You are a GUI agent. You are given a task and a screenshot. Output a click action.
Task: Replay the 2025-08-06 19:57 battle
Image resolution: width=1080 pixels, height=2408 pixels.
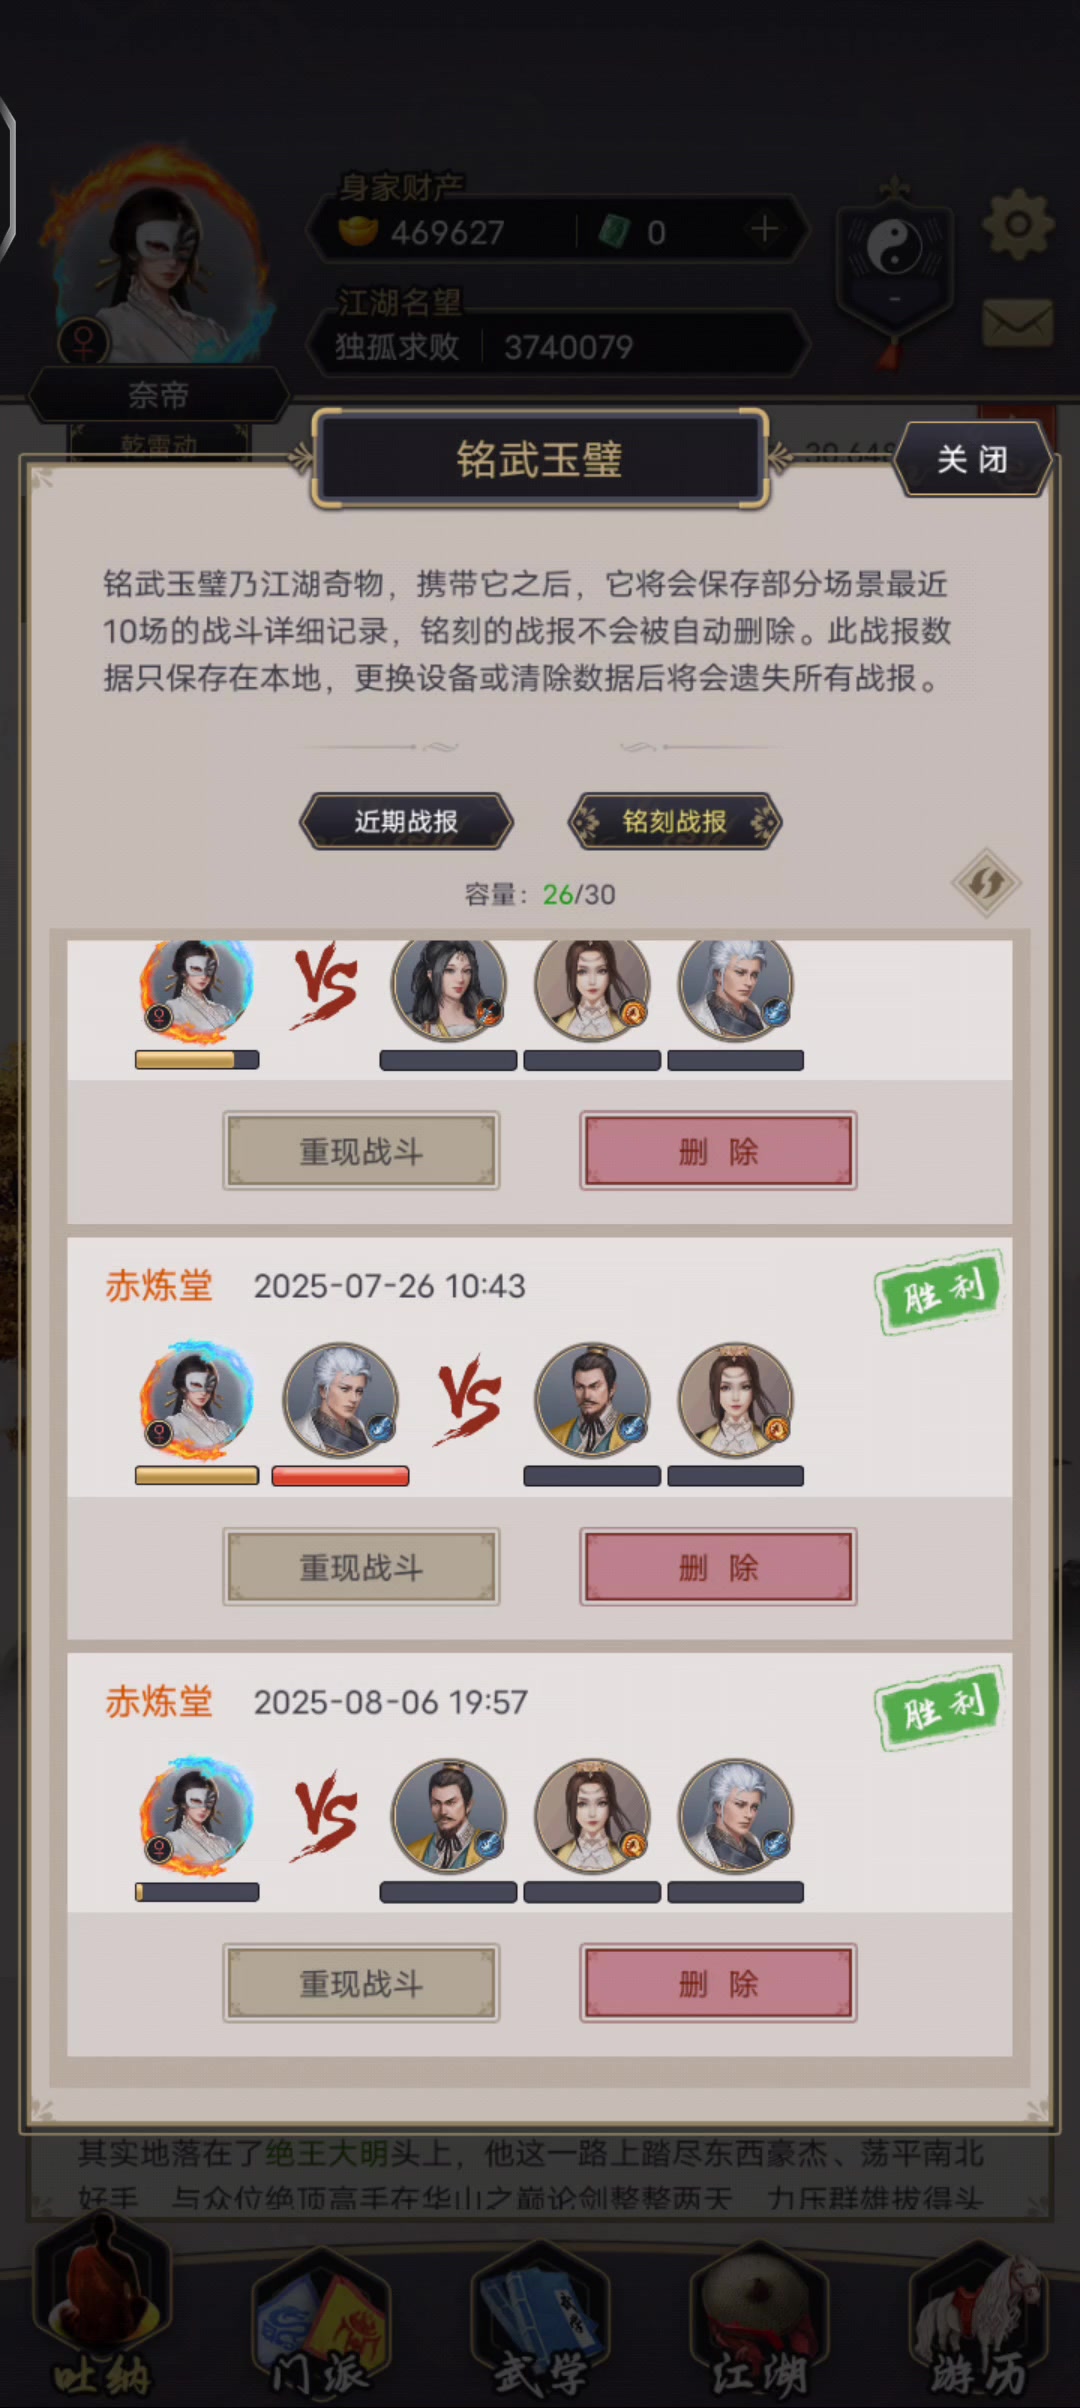pos(361,1983)
